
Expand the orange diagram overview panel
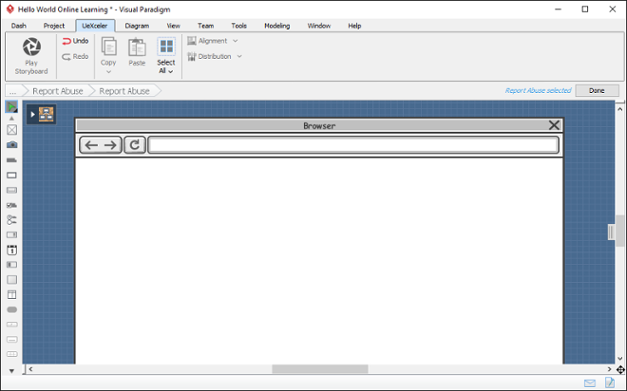[x=33, y=114]
